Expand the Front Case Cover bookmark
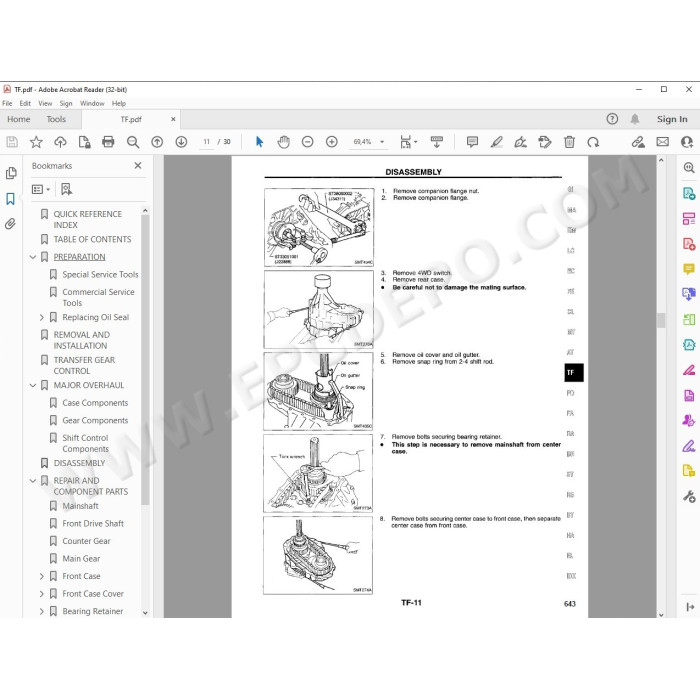 pos(42,594)
